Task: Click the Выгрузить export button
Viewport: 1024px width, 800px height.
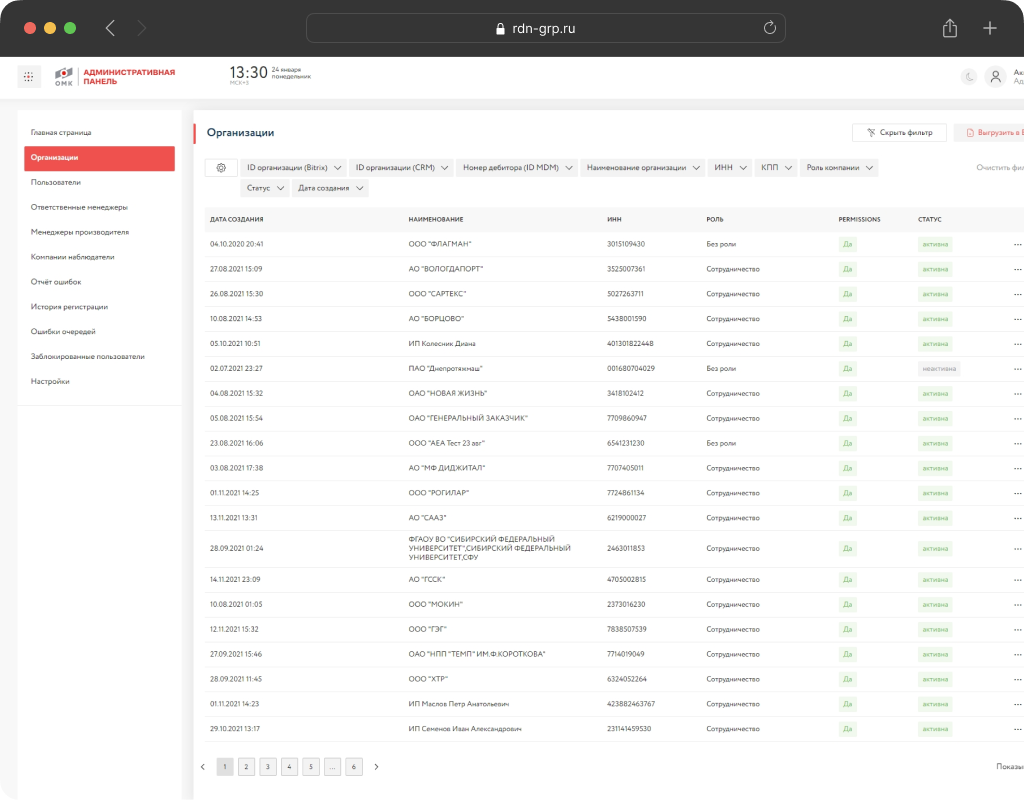Action: click(989, 133)
